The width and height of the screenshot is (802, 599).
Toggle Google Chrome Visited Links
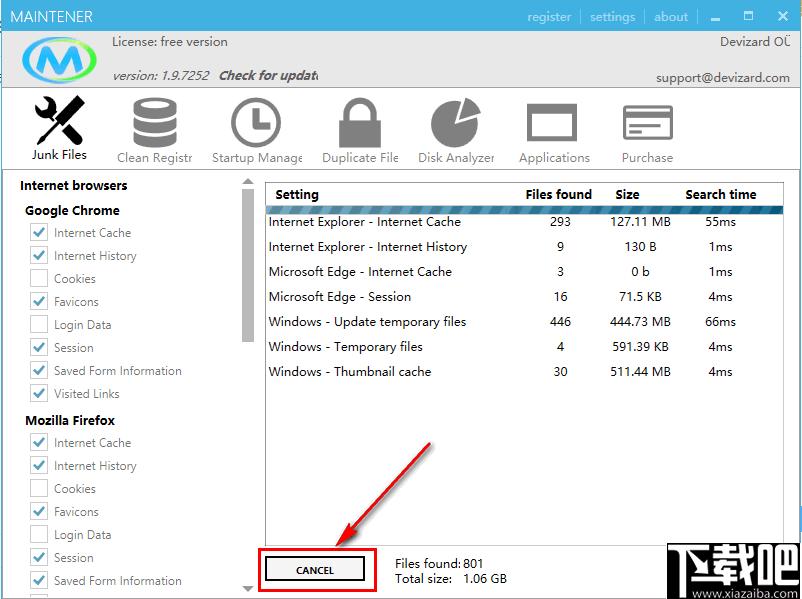point(39,393)
